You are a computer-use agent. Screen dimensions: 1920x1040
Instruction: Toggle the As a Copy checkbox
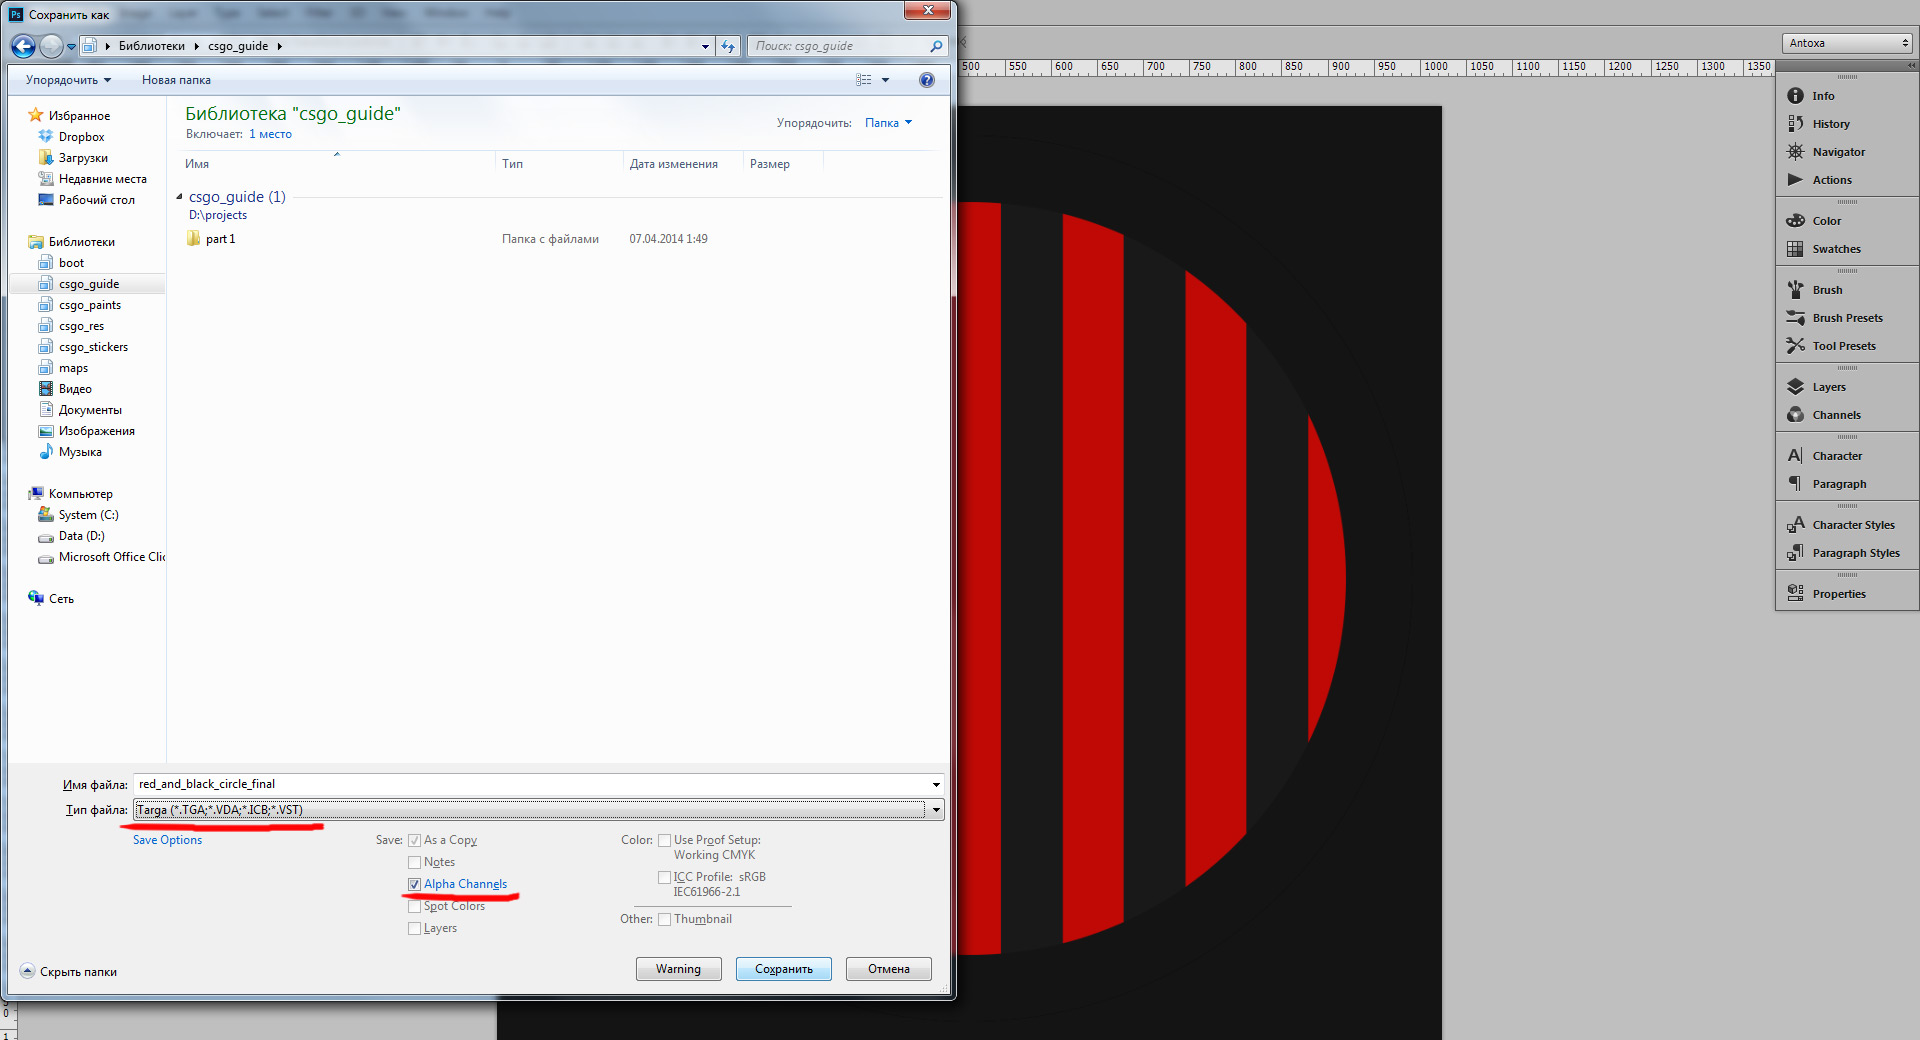(x=414, y=841)
